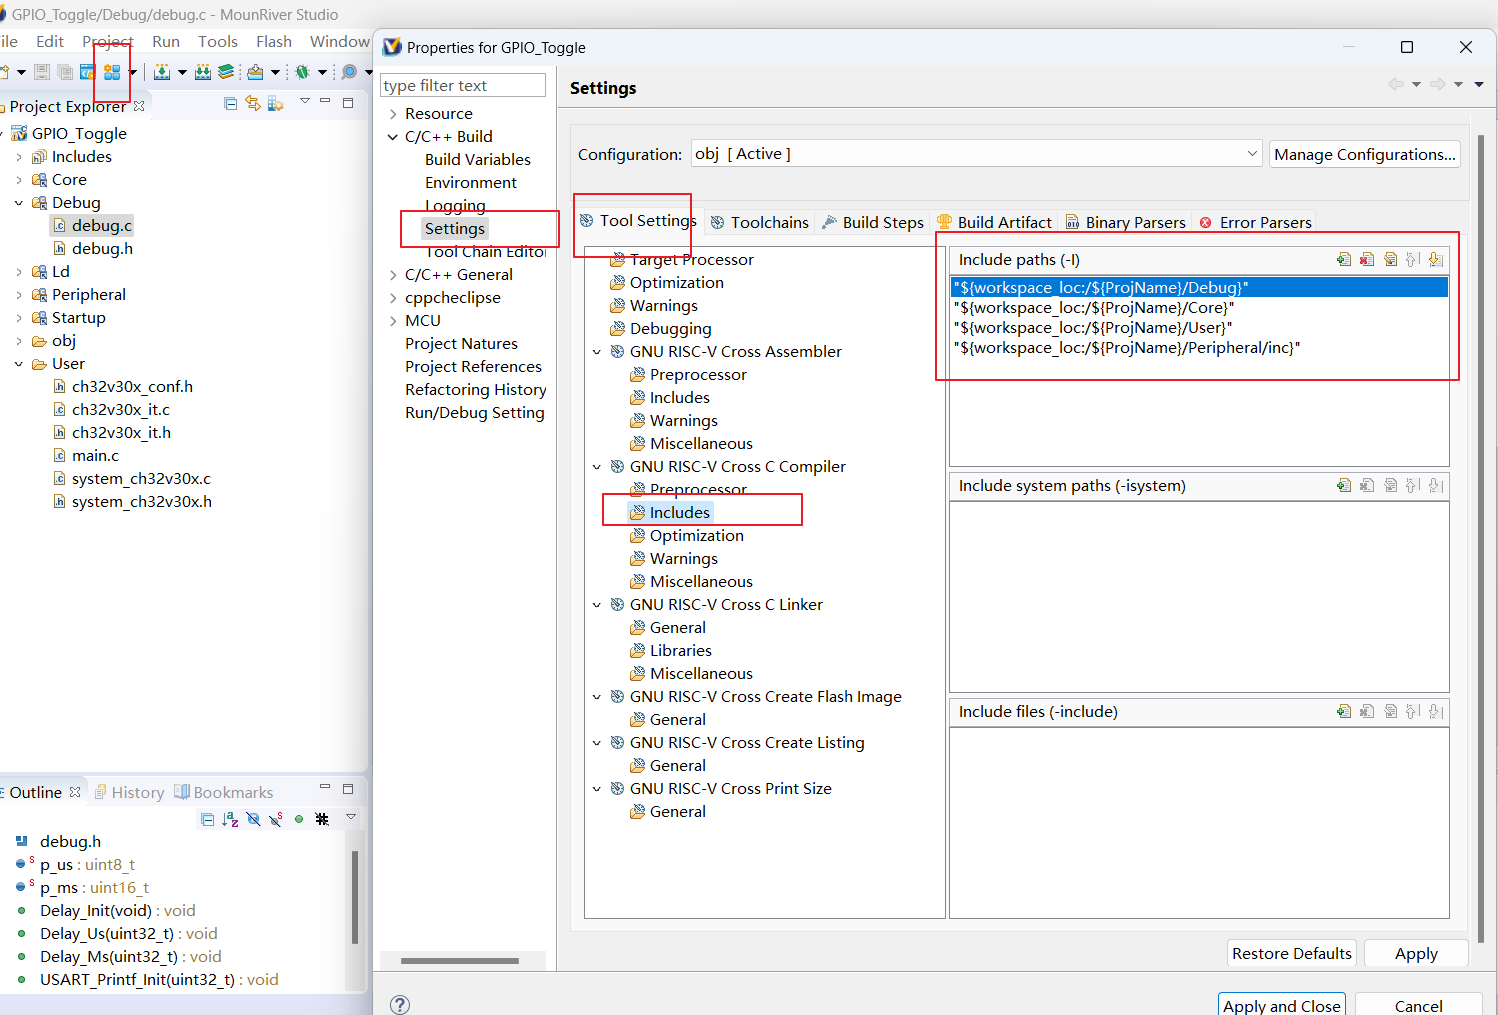Add an include file (-include)
Image resolution: width=1498 pixels, height=1015 pixels.
coord(1344,712)
